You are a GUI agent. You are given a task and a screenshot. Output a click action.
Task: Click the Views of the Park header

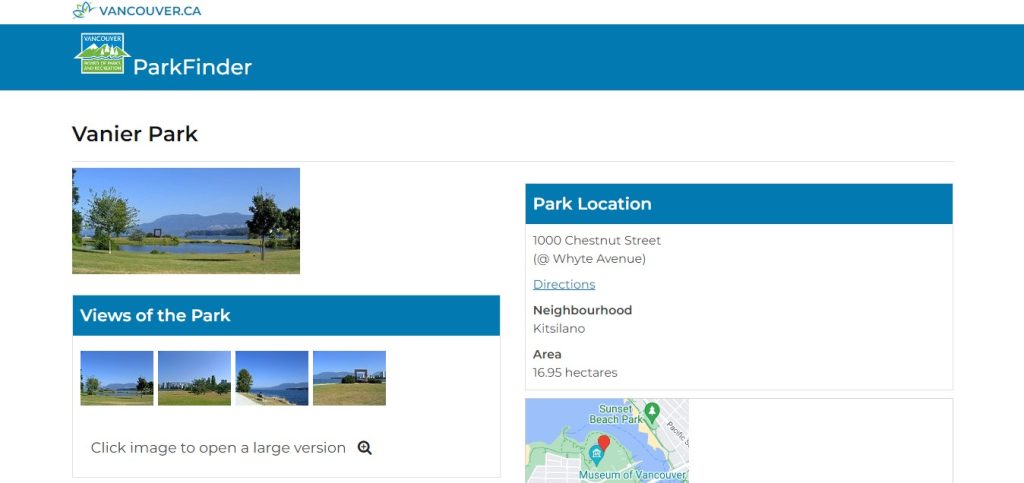[286, 316]
